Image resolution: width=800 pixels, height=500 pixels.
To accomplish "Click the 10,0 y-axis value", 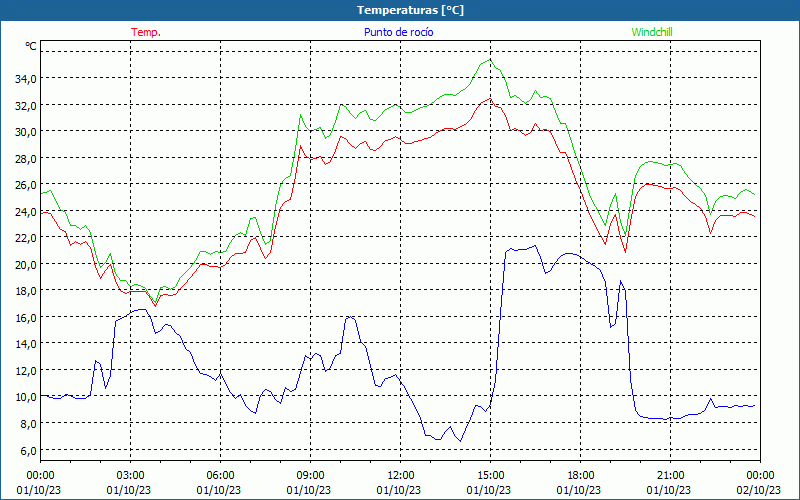I will tap(25, 396).
